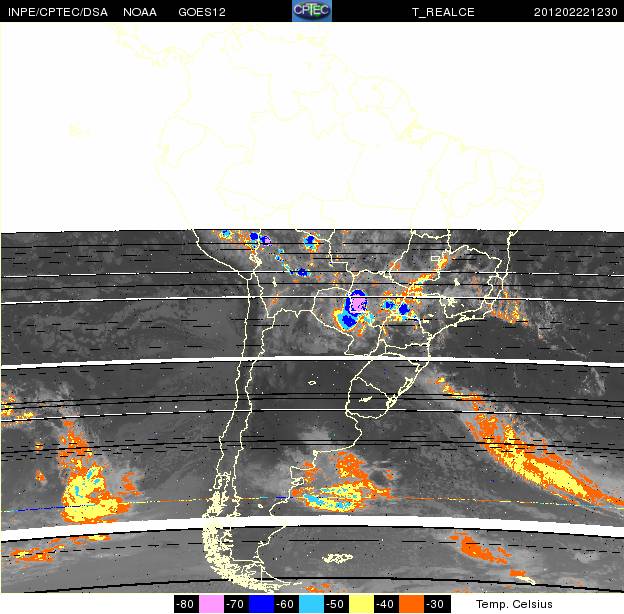The height and width of the screenshot is (614, 624).
Task: Click the INPE/CPTEC/DSA header text
Action: pos(58,12)
